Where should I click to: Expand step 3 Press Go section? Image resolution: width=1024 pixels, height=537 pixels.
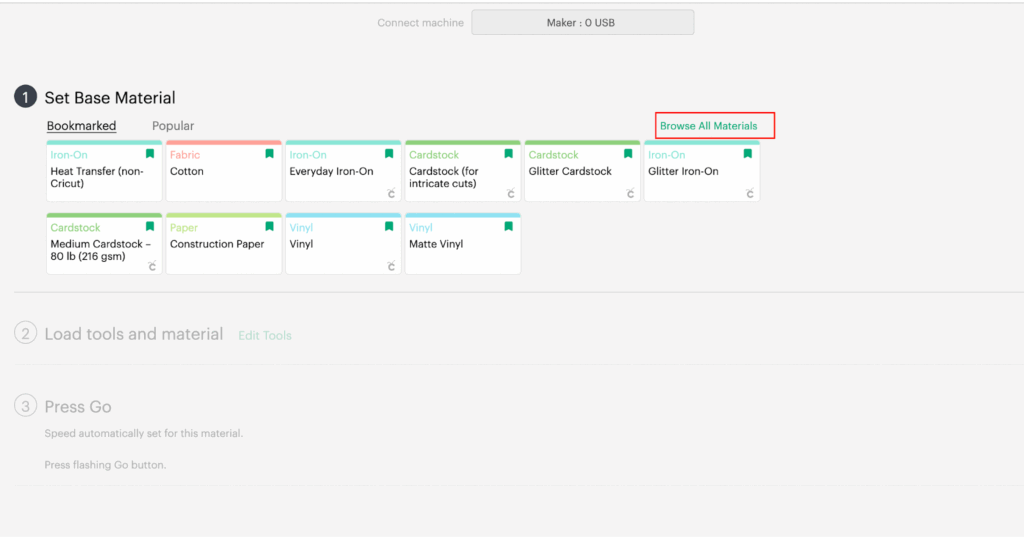[x=78, y=407]
